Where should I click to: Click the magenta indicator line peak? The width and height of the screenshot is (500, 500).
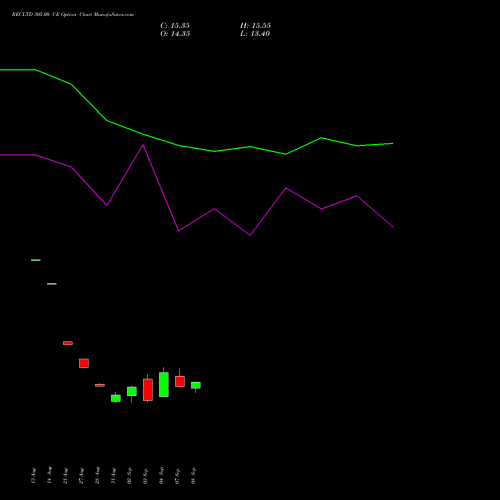coord(143,145)
